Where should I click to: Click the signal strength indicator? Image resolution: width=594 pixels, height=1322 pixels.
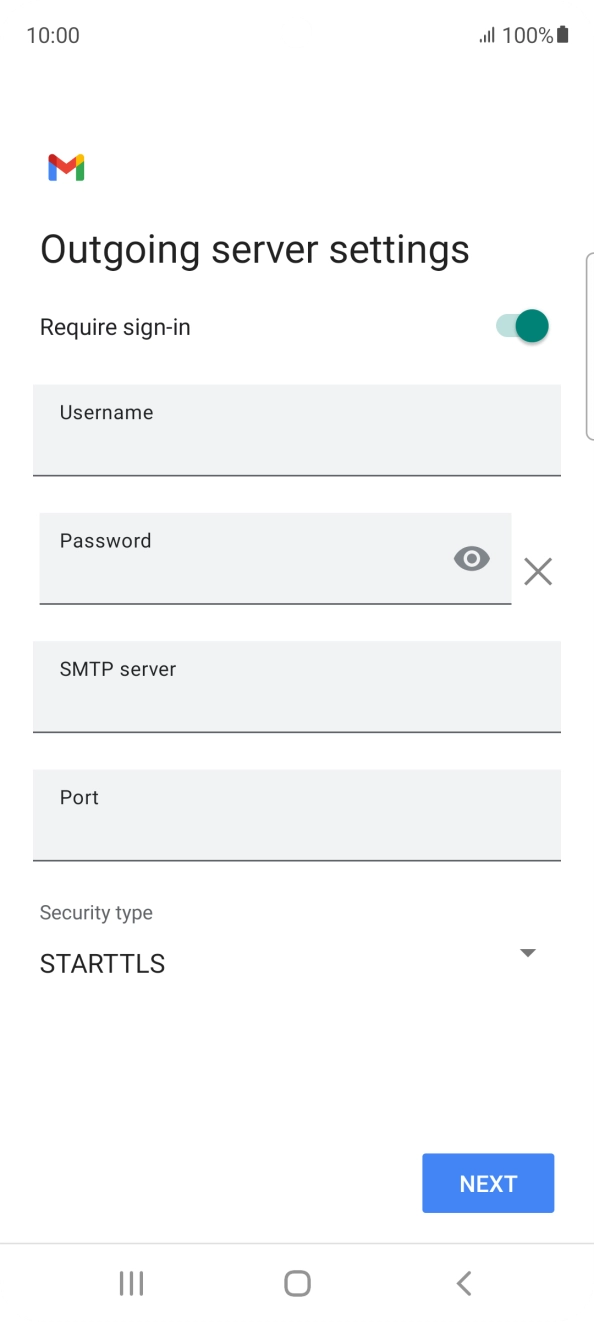[487, 35]
